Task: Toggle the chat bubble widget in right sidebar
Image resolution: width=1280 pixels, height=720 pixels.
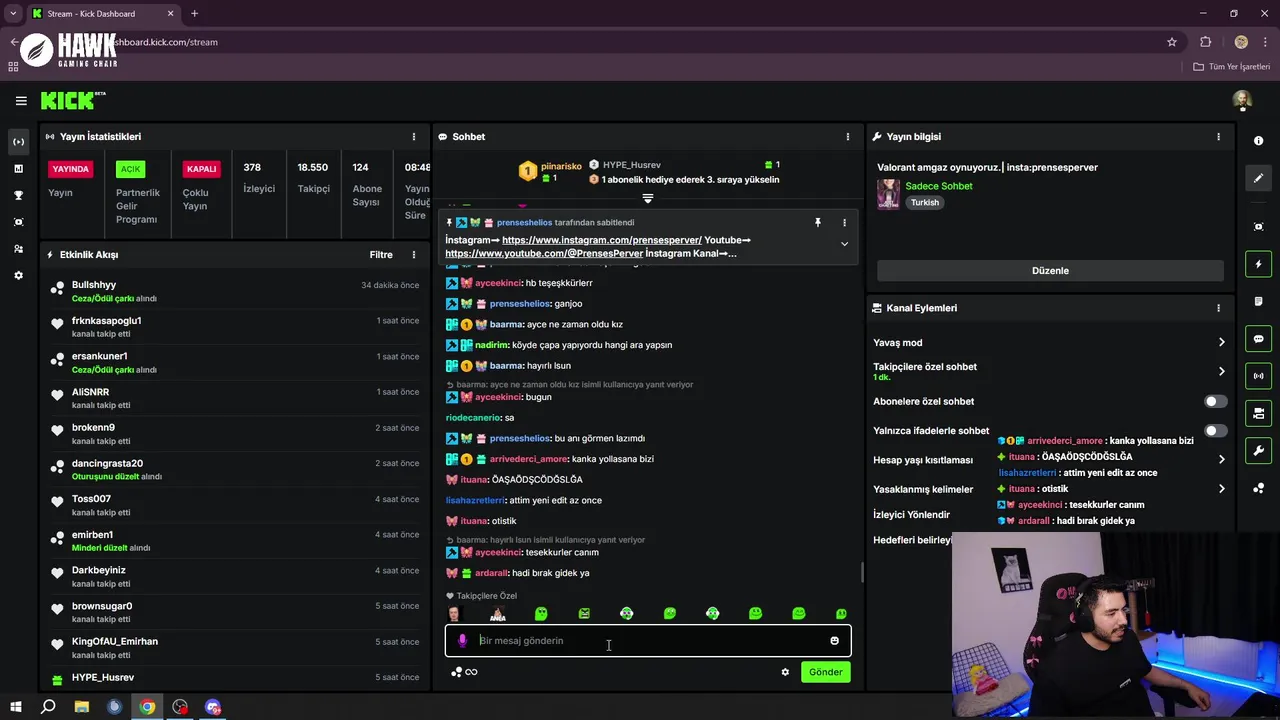Action: pyautogui.click(x=1259, y=339)
